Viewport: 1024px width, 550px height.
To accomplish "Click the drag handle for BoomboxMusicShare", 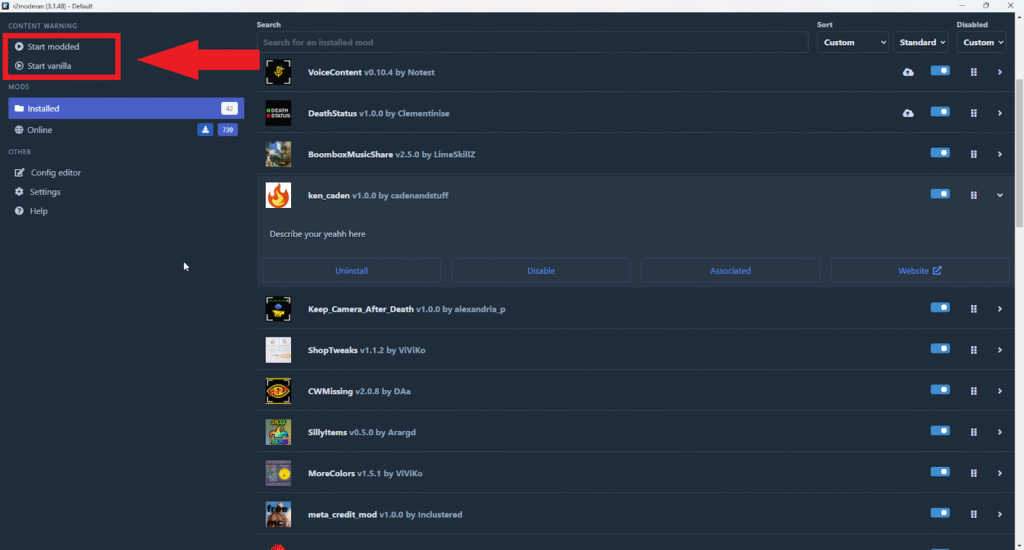I will (x=974, y=154).
